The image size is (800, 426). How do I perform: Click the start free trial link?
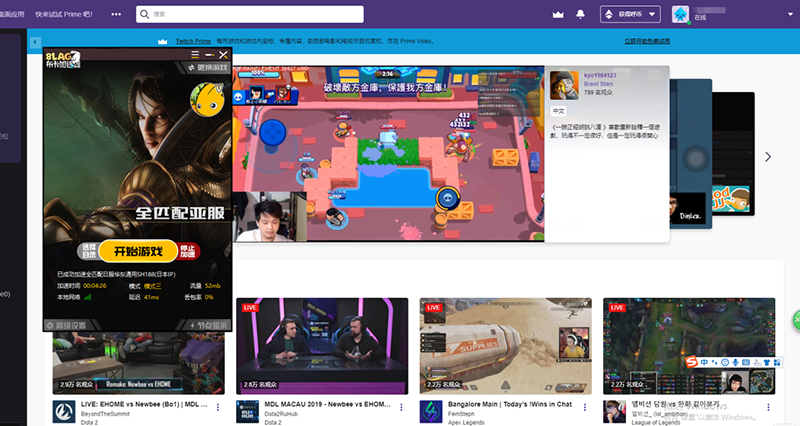tap(647, 41)
